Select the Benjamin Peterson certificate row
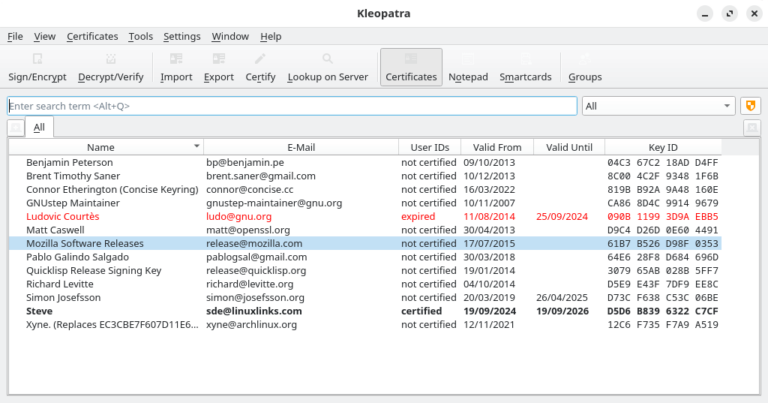 [365, 163]
